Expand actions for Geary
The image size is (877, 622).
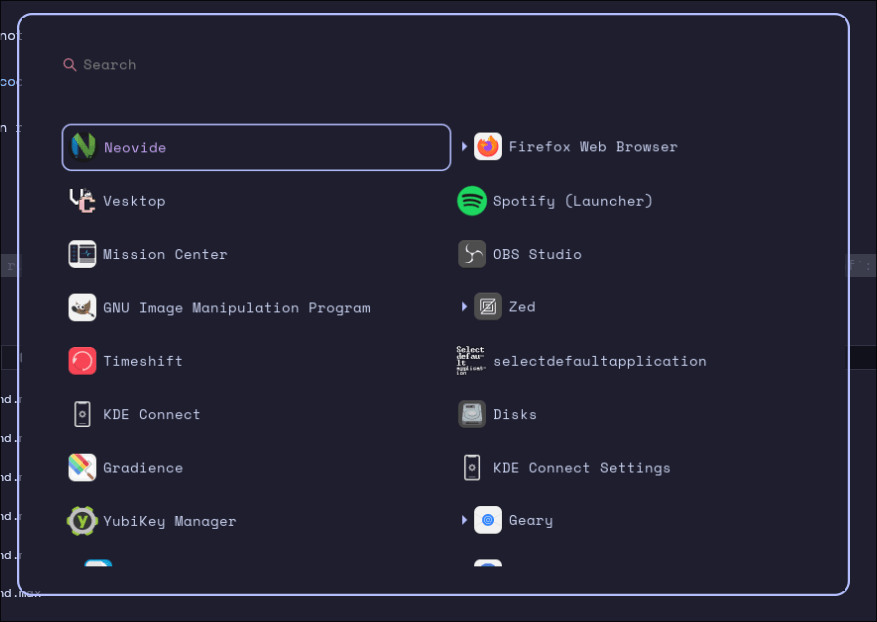[x=463, y=520]
